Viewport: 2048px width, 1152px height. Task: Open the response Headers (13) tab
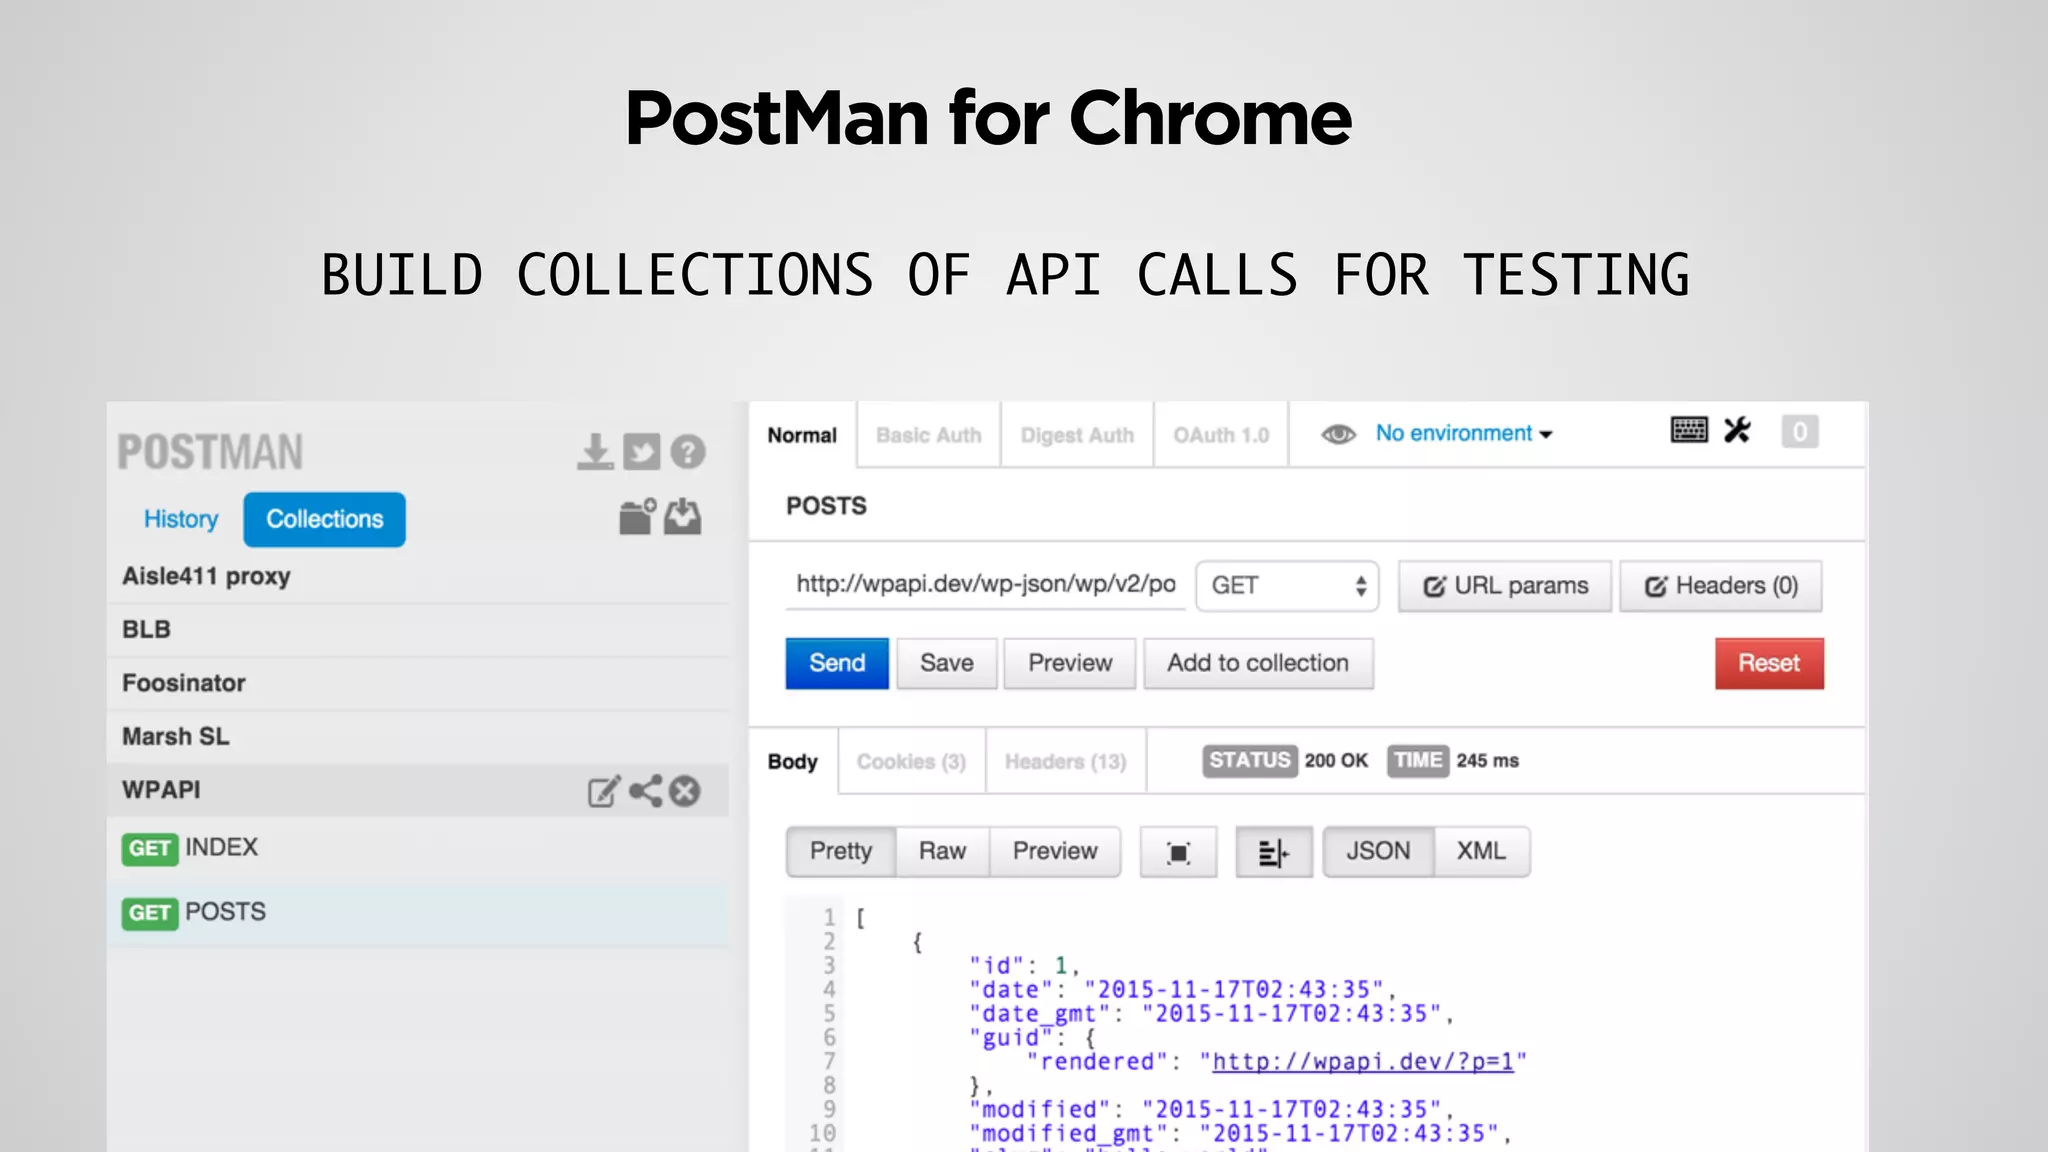pyautogui.click(x=1066, y=762)
